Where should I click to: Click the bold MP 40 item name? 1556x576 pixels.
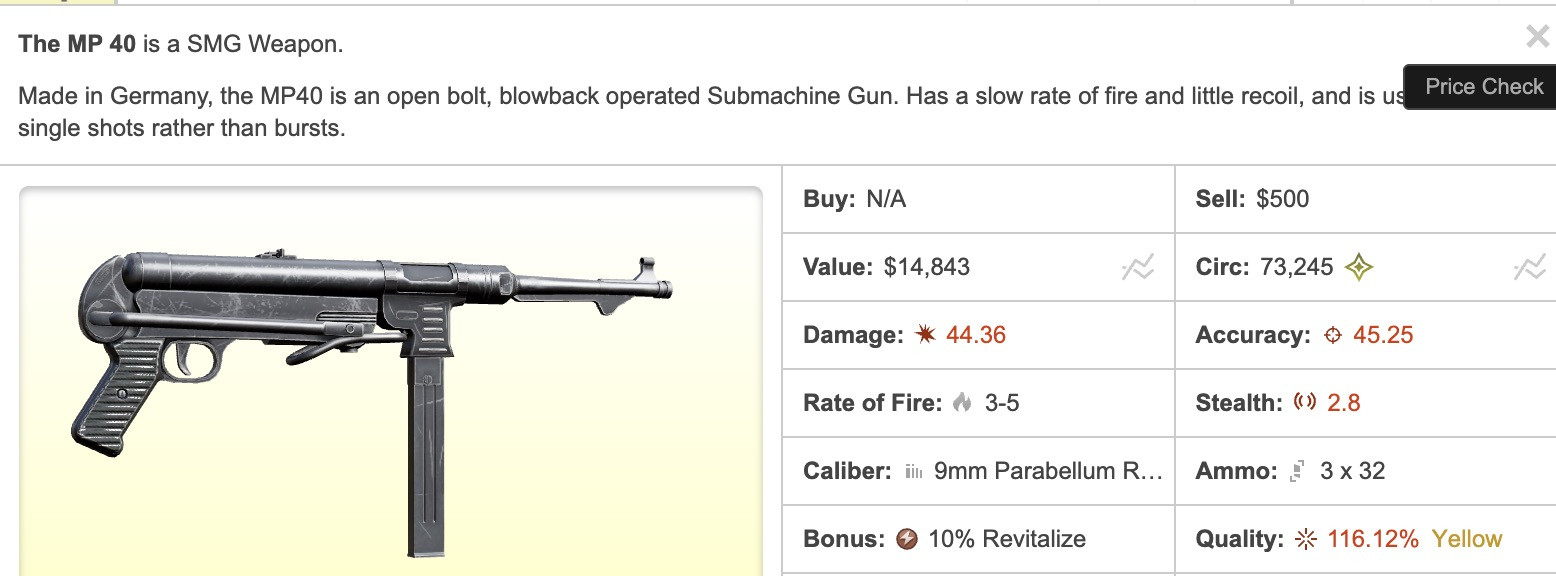tap(79, 44)
